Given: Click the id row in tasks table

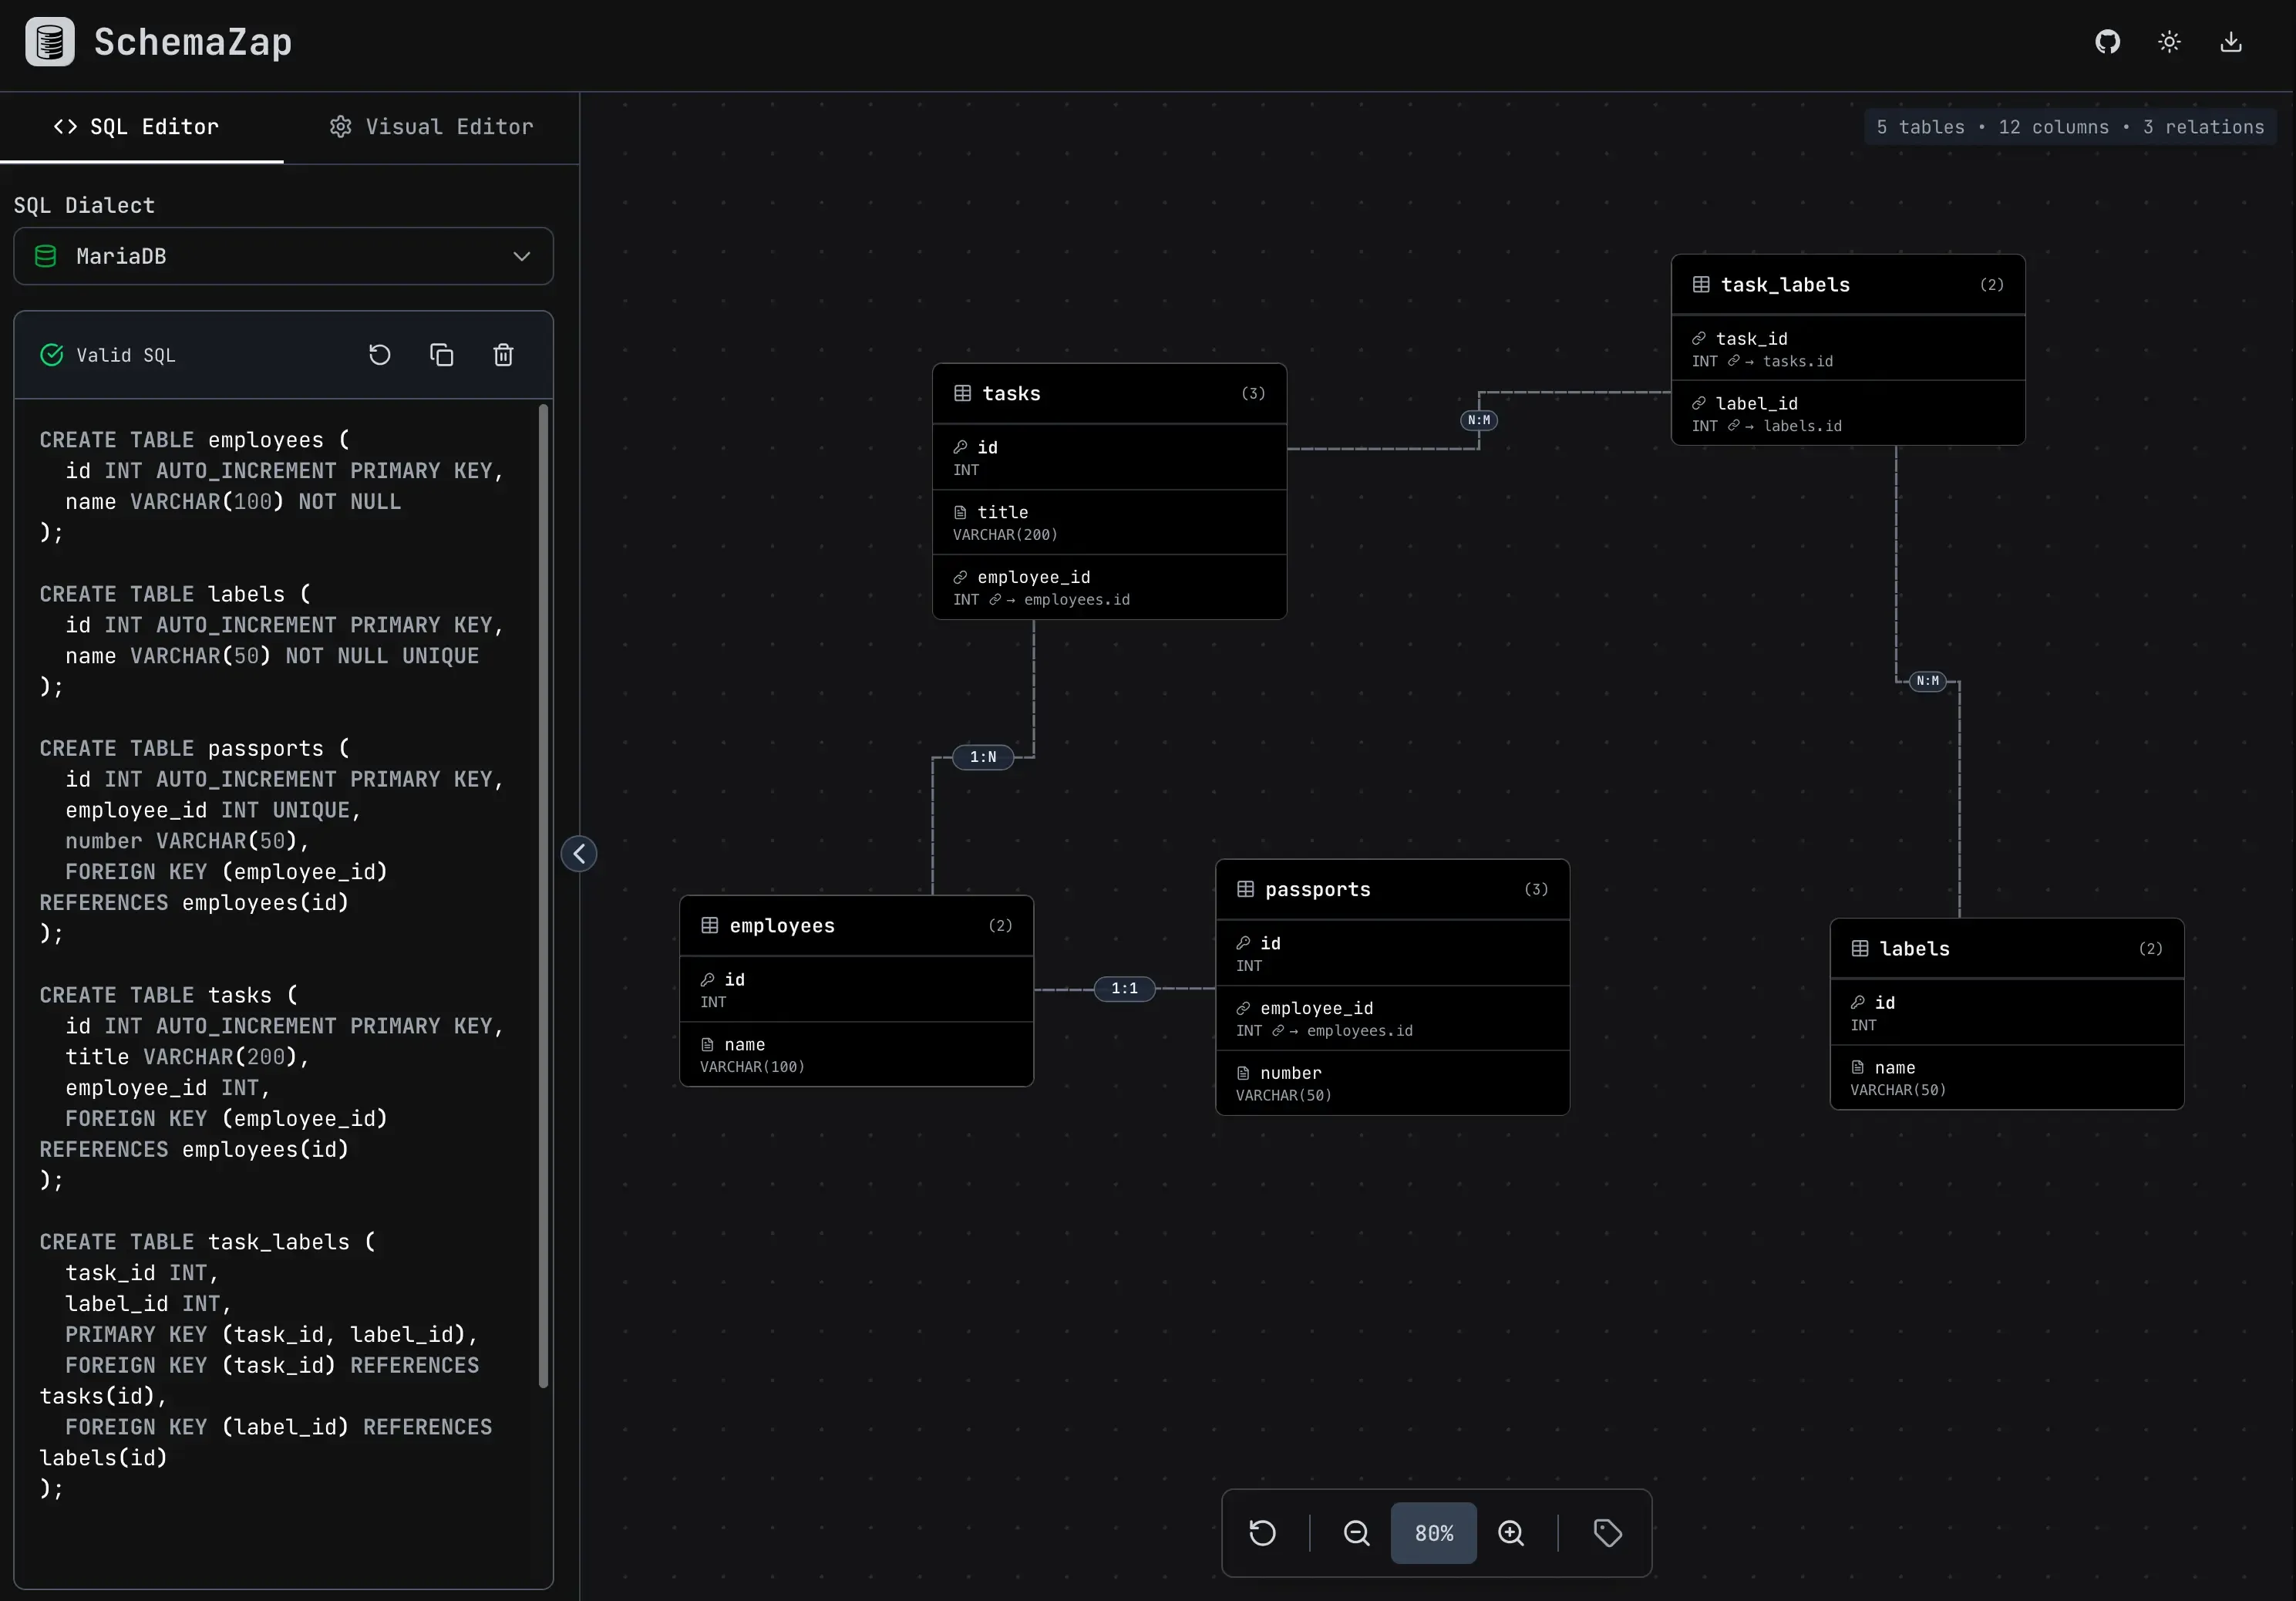Looking at the screenshot, I should click(1109, 458).
